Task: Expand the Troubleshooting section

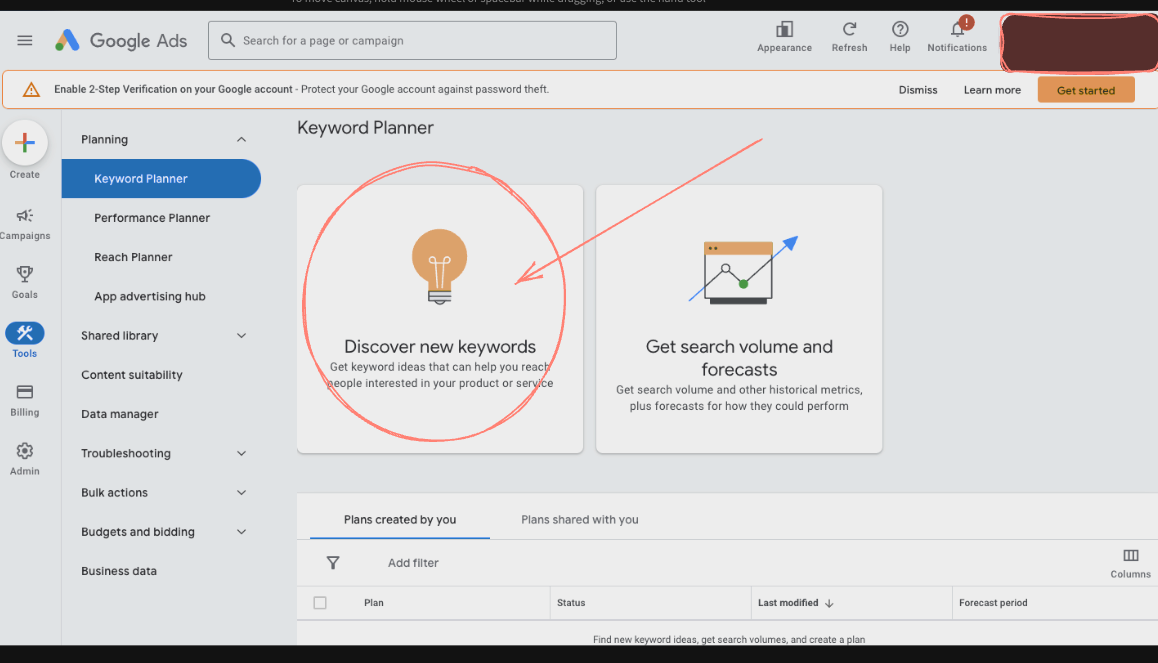Action: pos(241,453)
